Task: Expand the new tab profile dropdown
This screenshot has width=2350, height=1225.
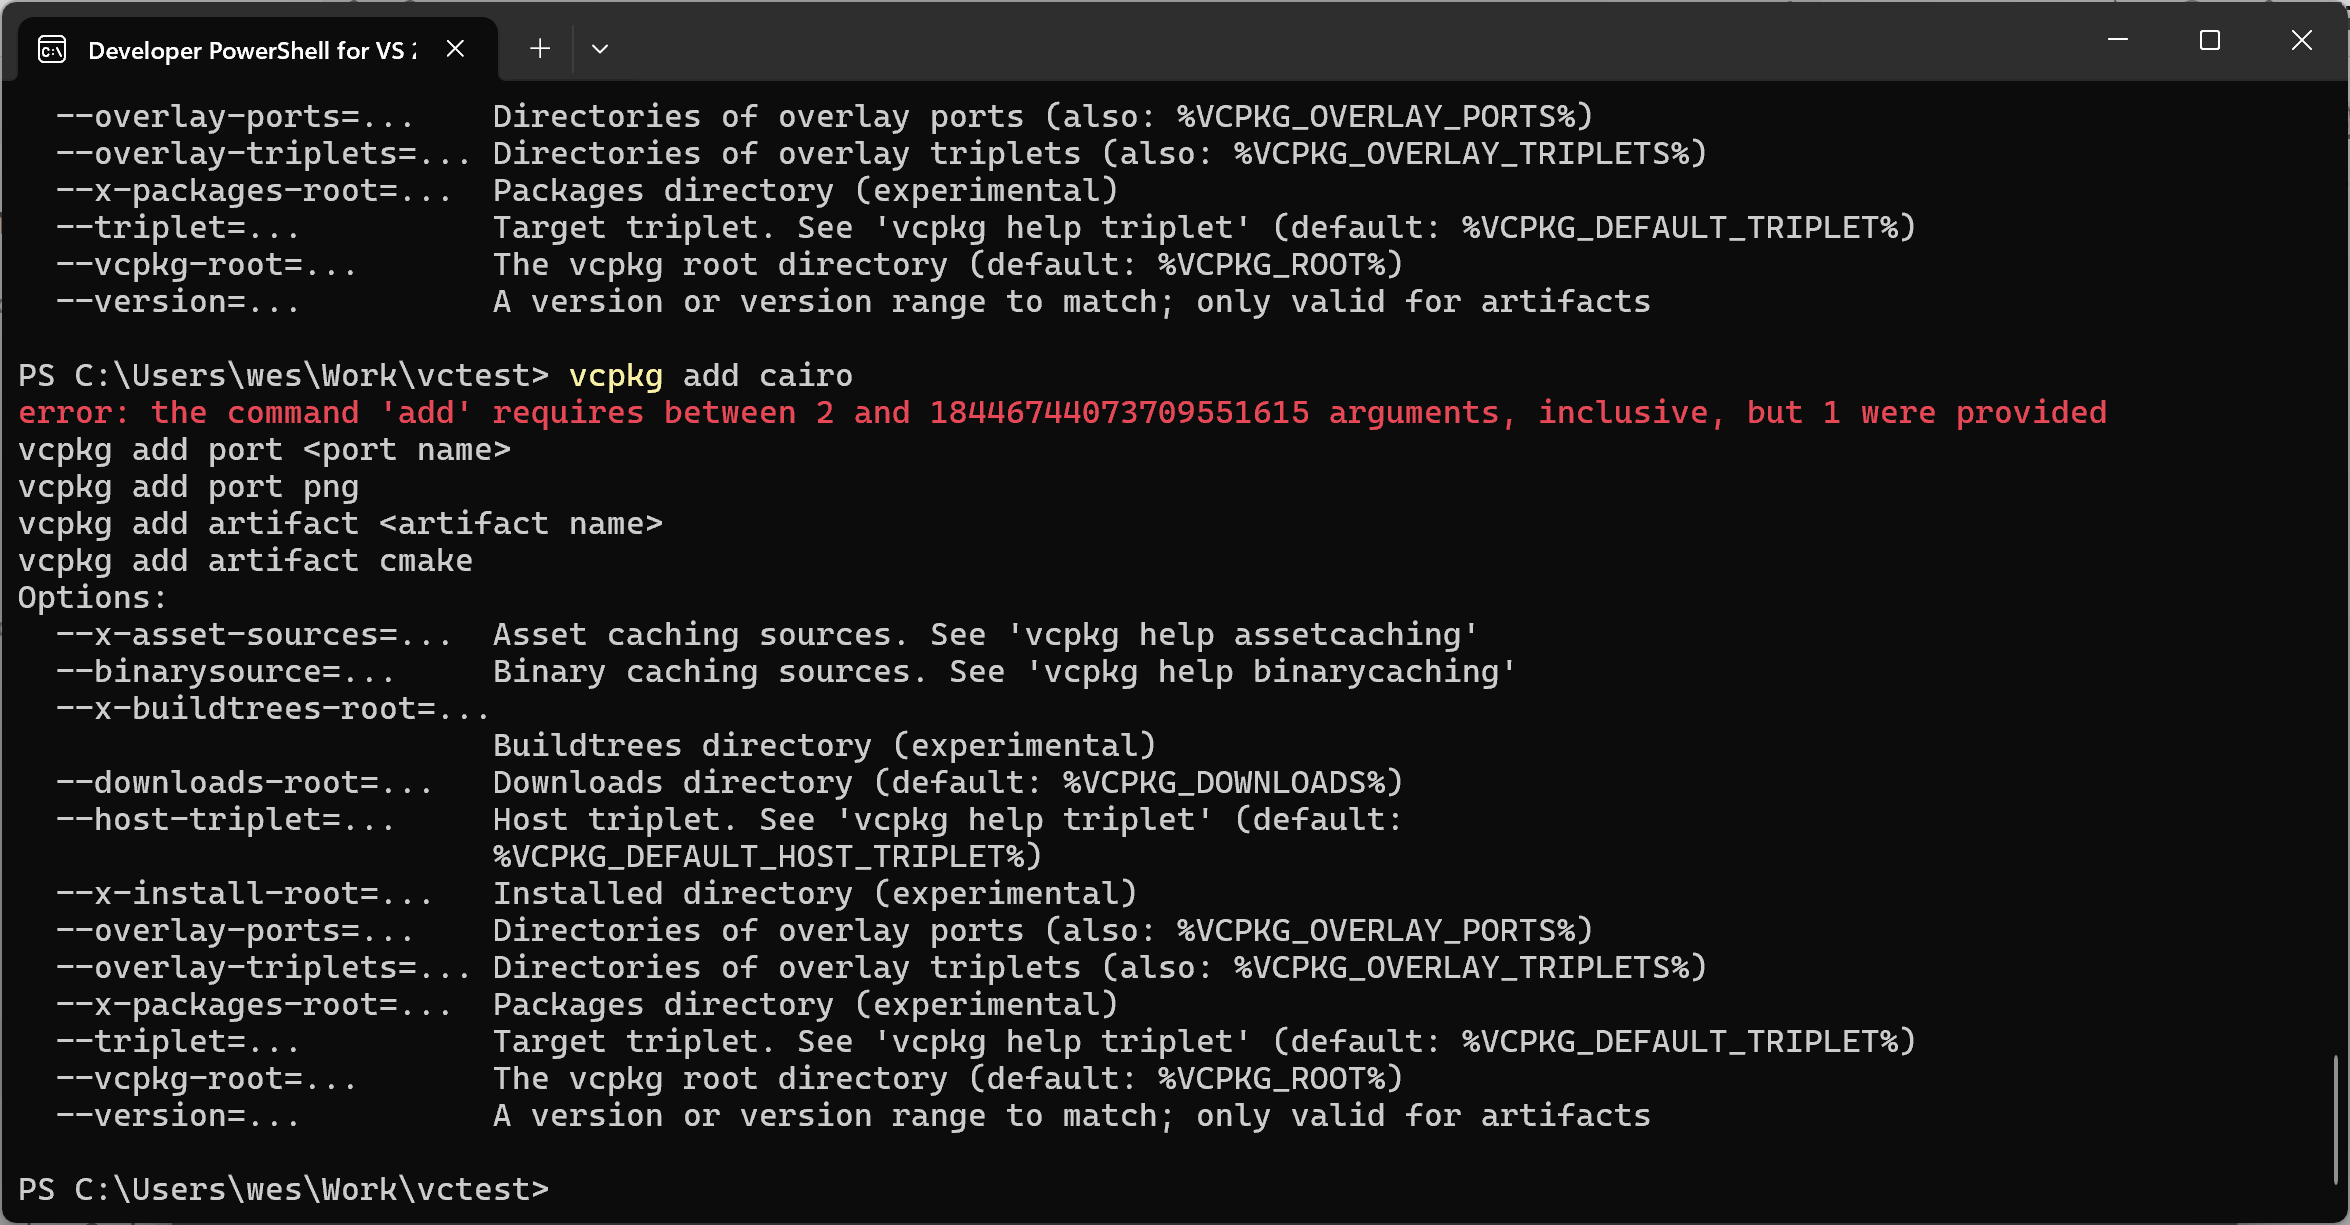Action: coord(600,49)
